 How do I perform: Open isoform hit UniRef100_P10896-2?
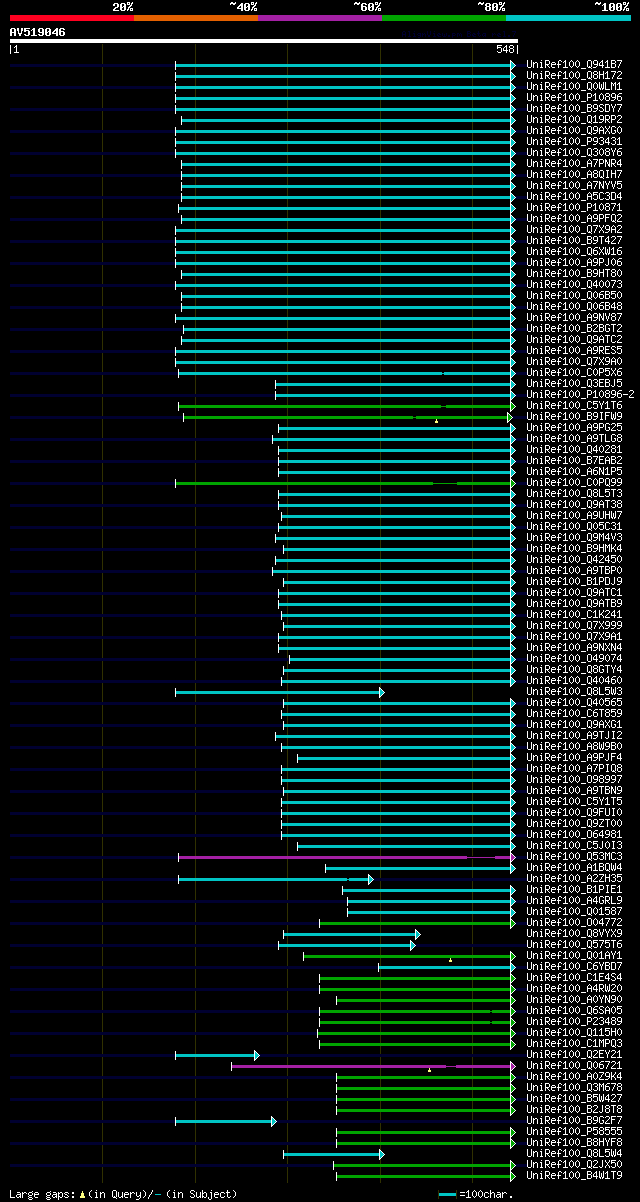coord(580,394)
